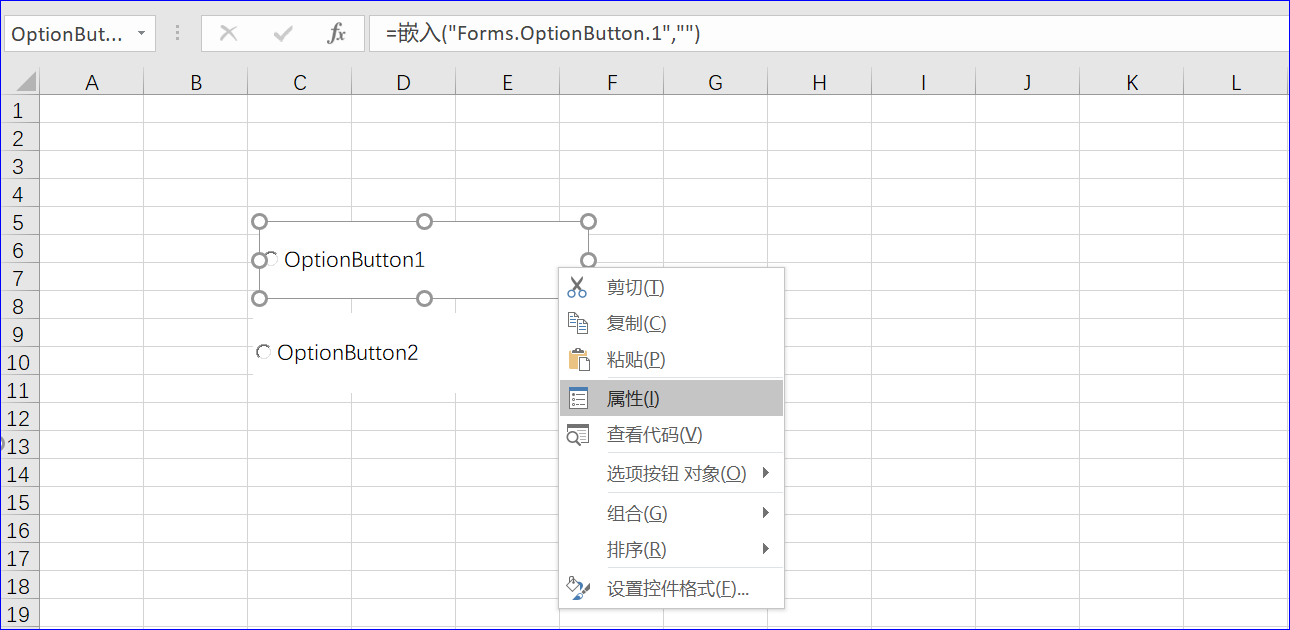The height and width of the screenshot is (630, 1290).
Task: Open the Name Box dropdown arrow
Action: [143, 32]
